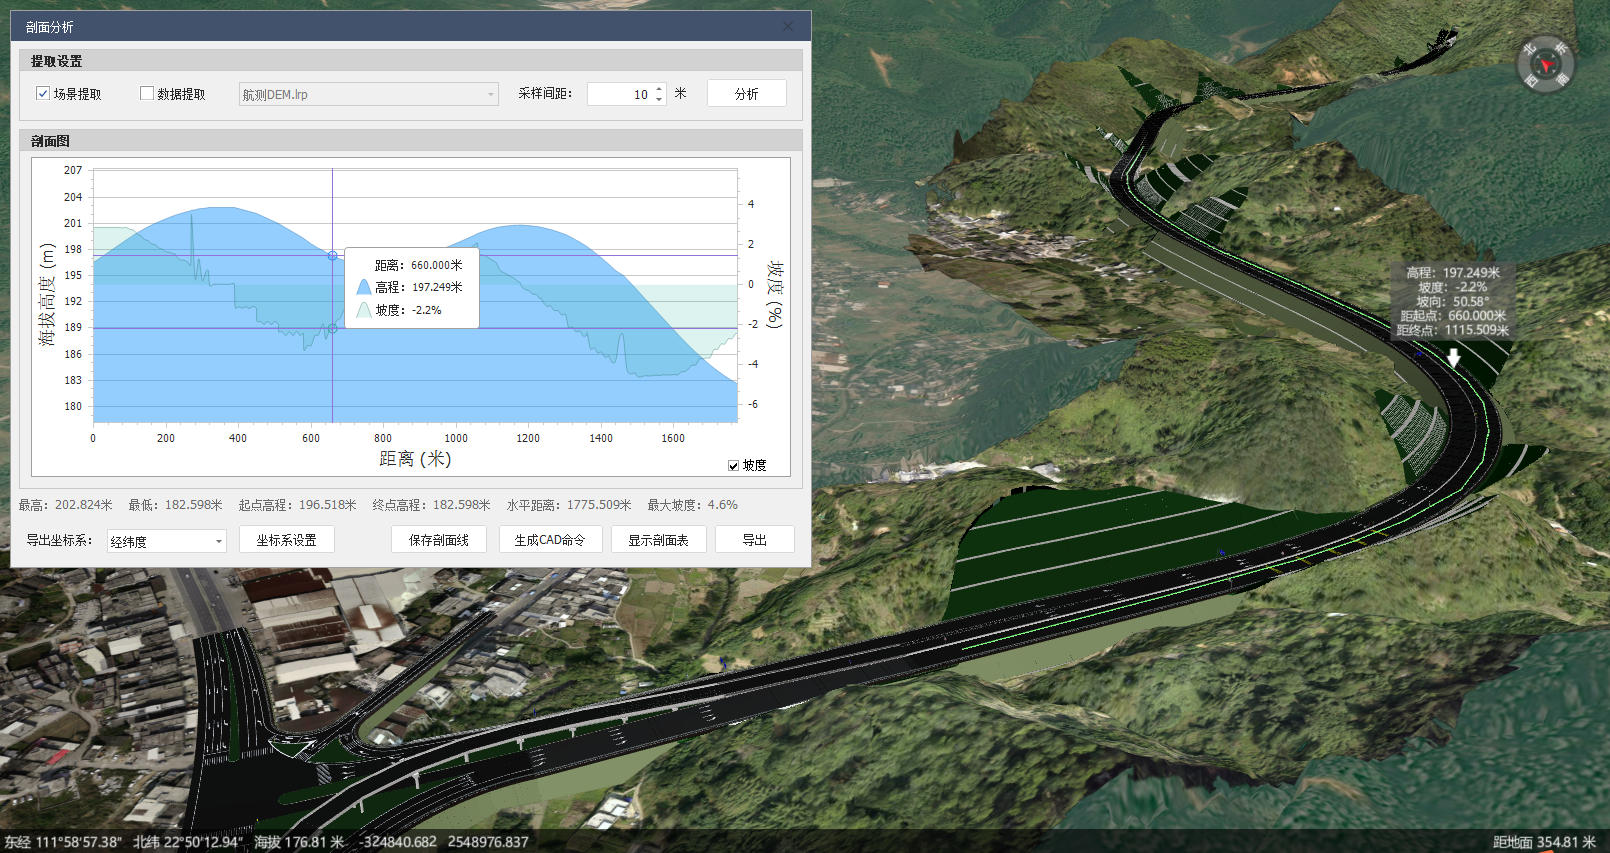Click the elevation crosshair point on the profile curve
This screenshot has height=853, width=1610.
point(333,256)
